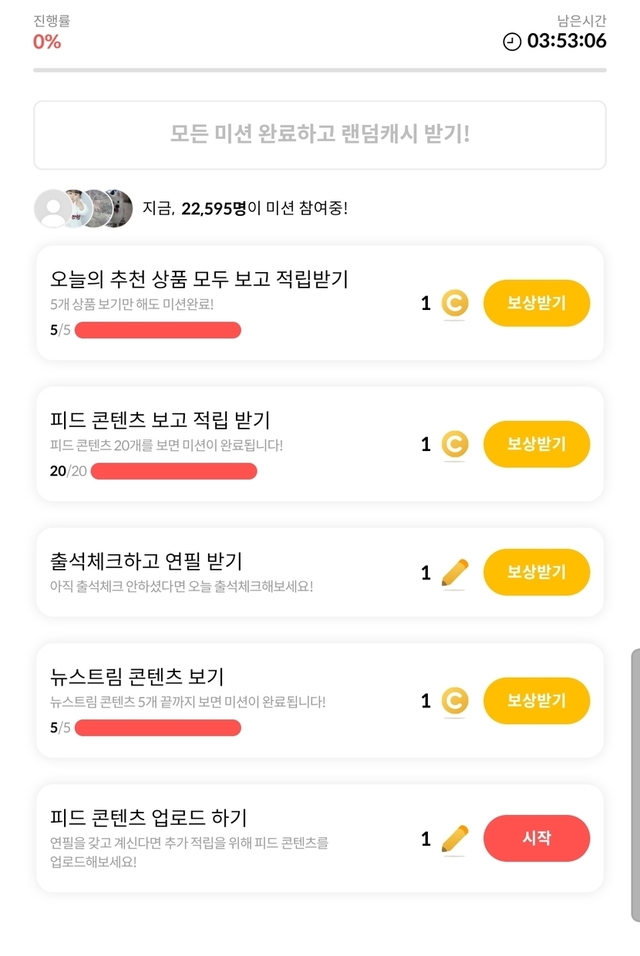Tap the coin icon for newsstream content mission
Image resolution: width=640 pixels, height=956 pixels.
(x=455, y=701)
